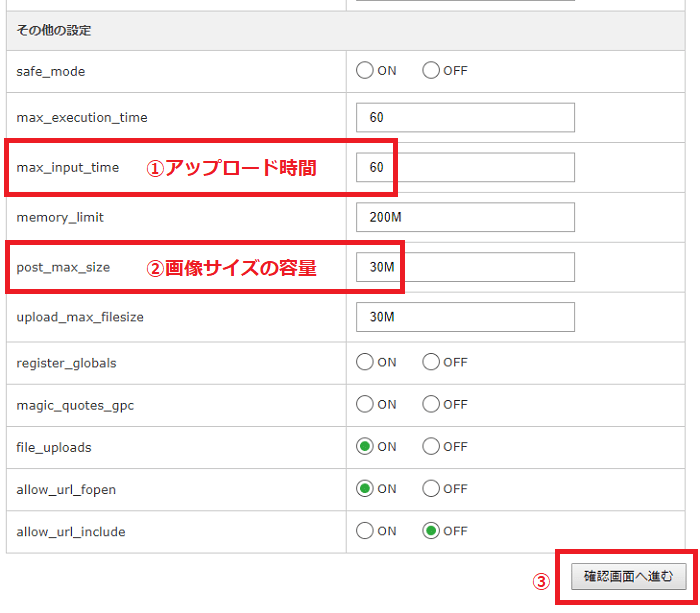Switch allow_url_include to ON
The image size is (700, 613).
point(365,531)
